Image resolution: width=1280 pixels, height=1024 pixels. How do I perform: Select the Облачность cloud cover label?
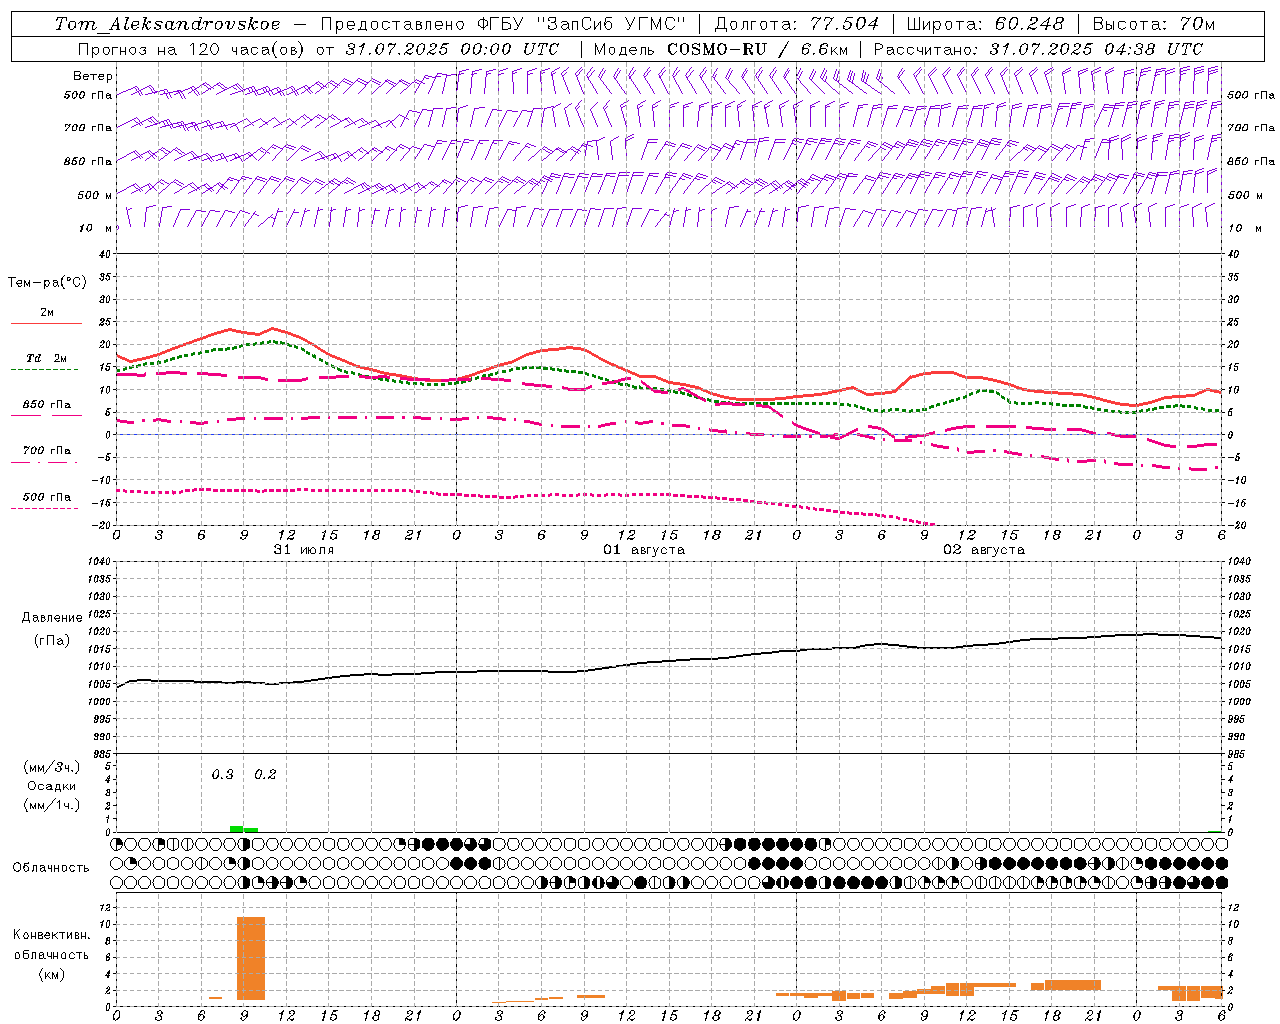point(51,868)
